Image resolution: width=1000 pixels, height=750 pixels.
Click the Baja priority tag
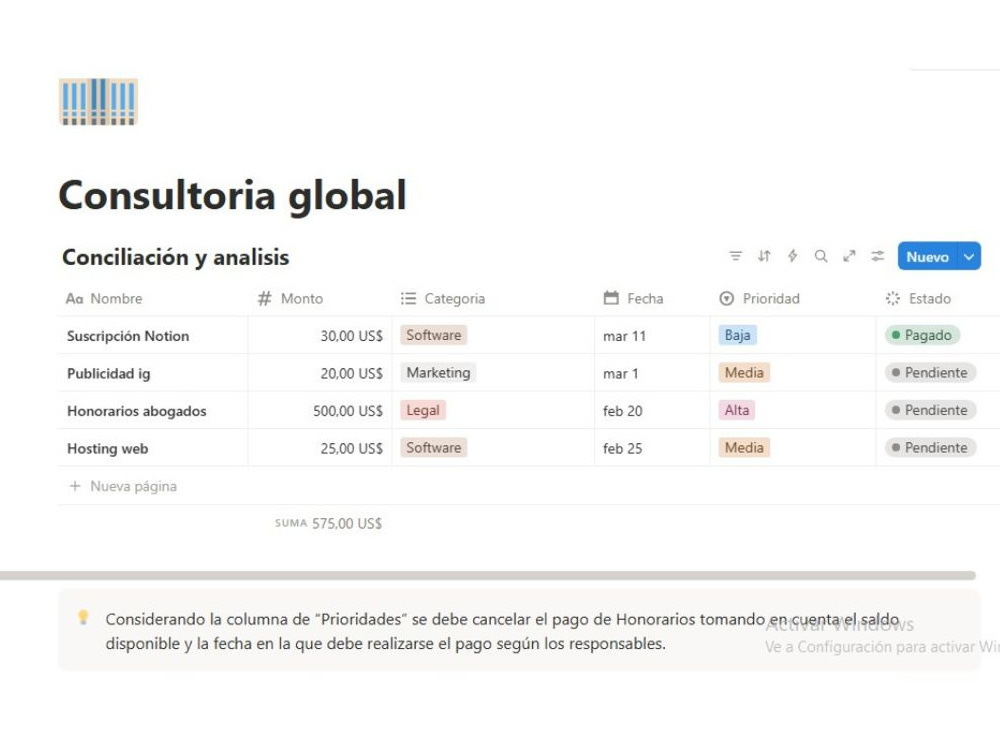point(737,335)
